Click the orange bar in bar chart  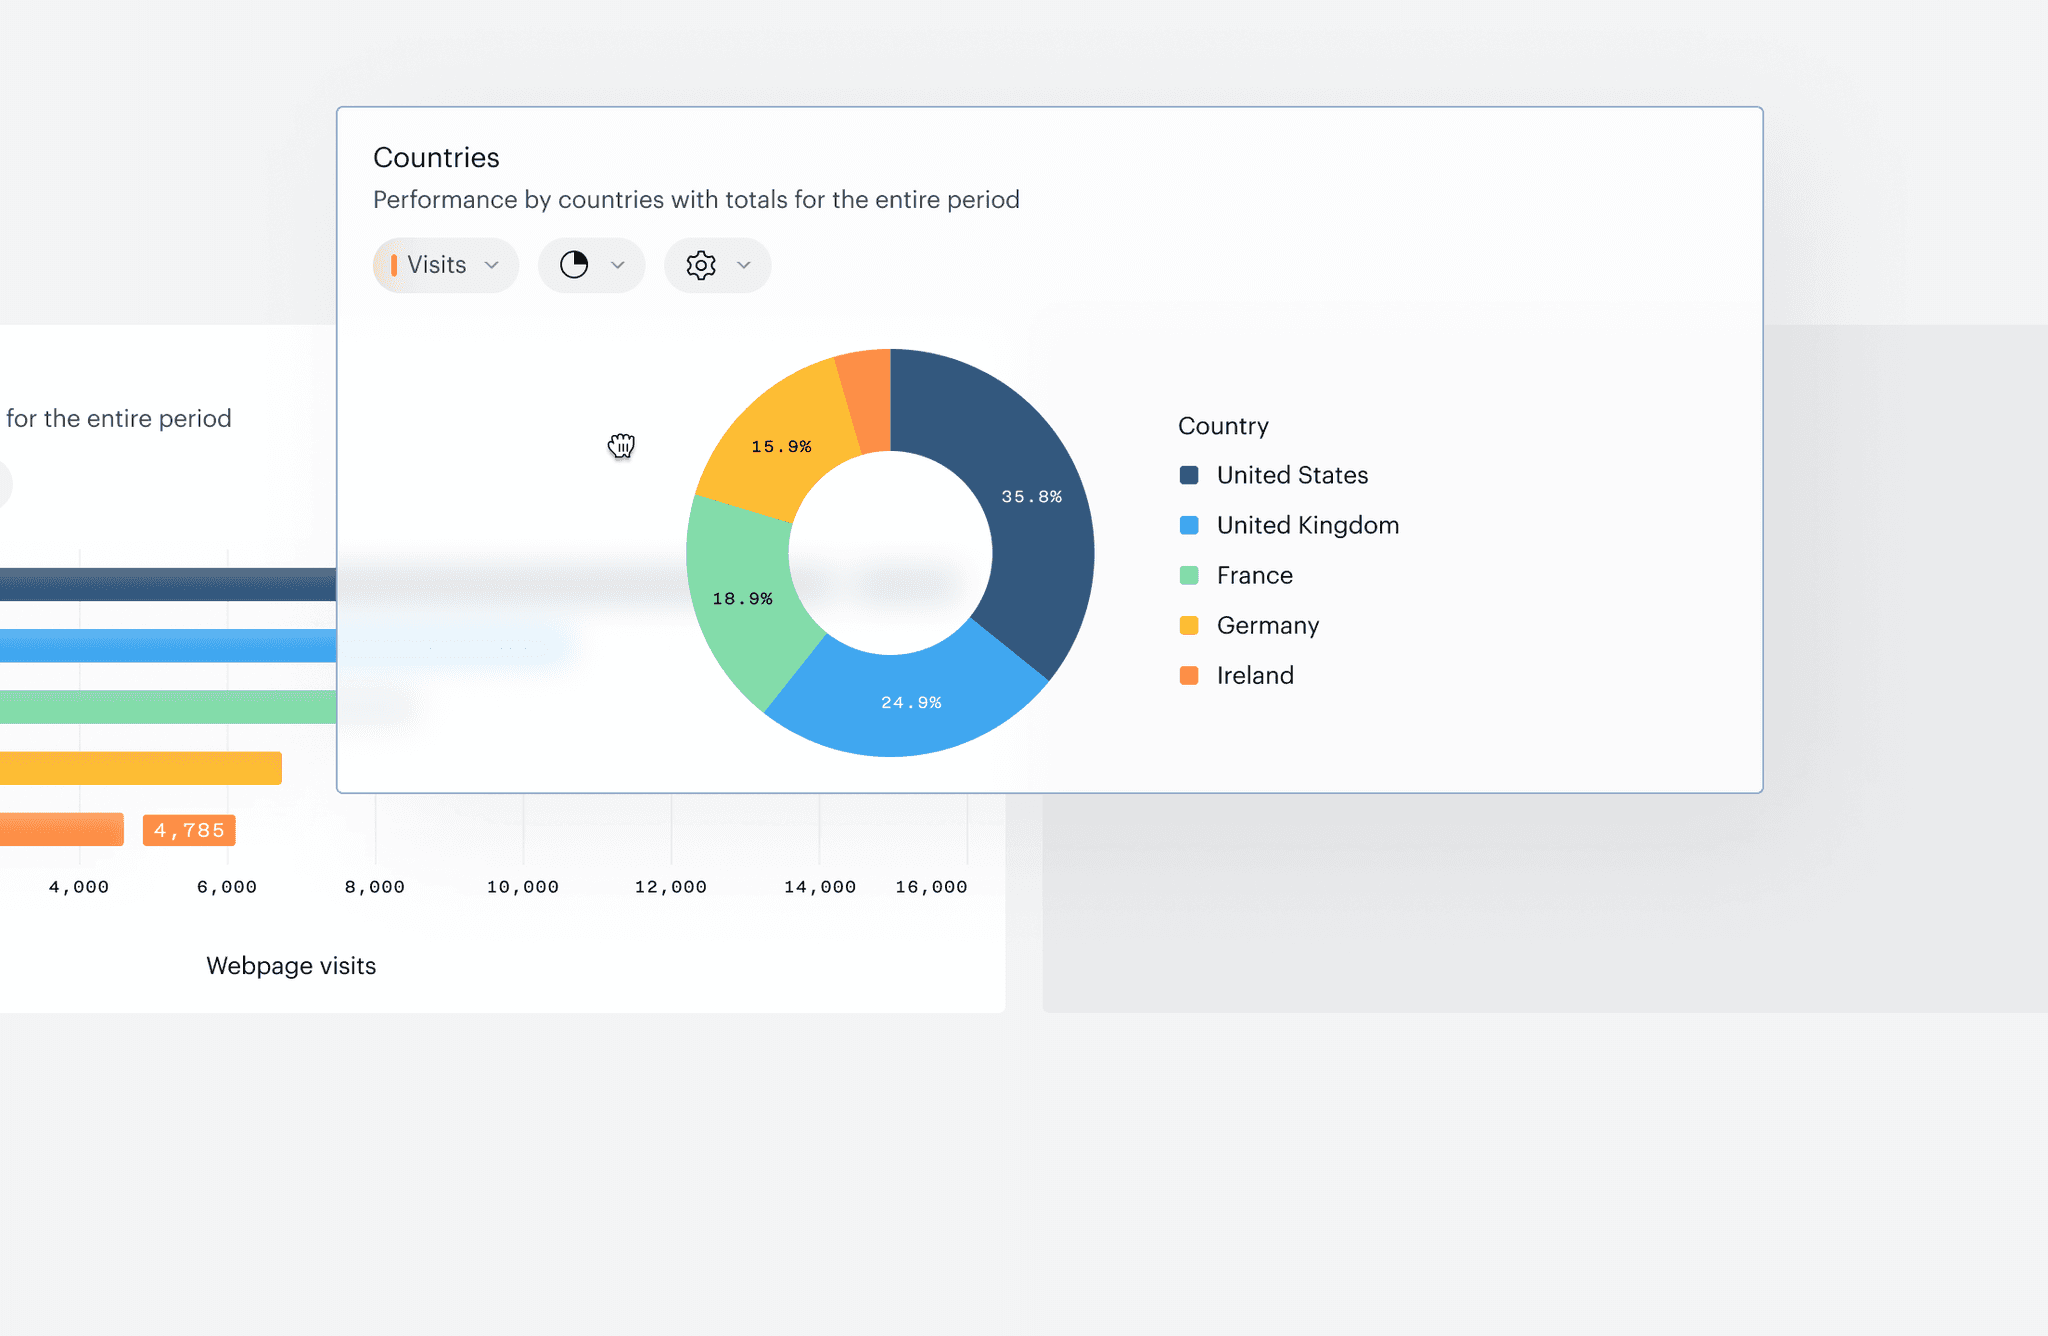pyautogui.click(x=60, y=829)
